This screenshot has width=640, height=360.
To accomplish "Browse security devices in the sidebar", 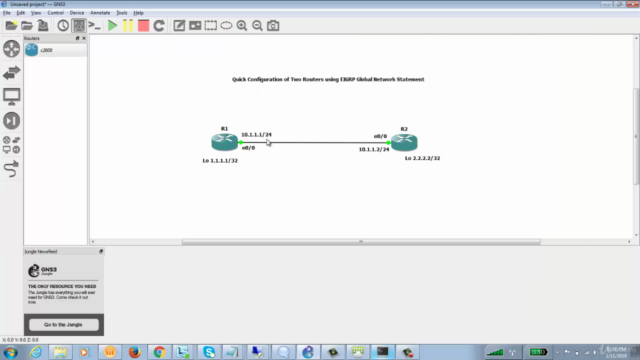I will click(x=11, y=121).
